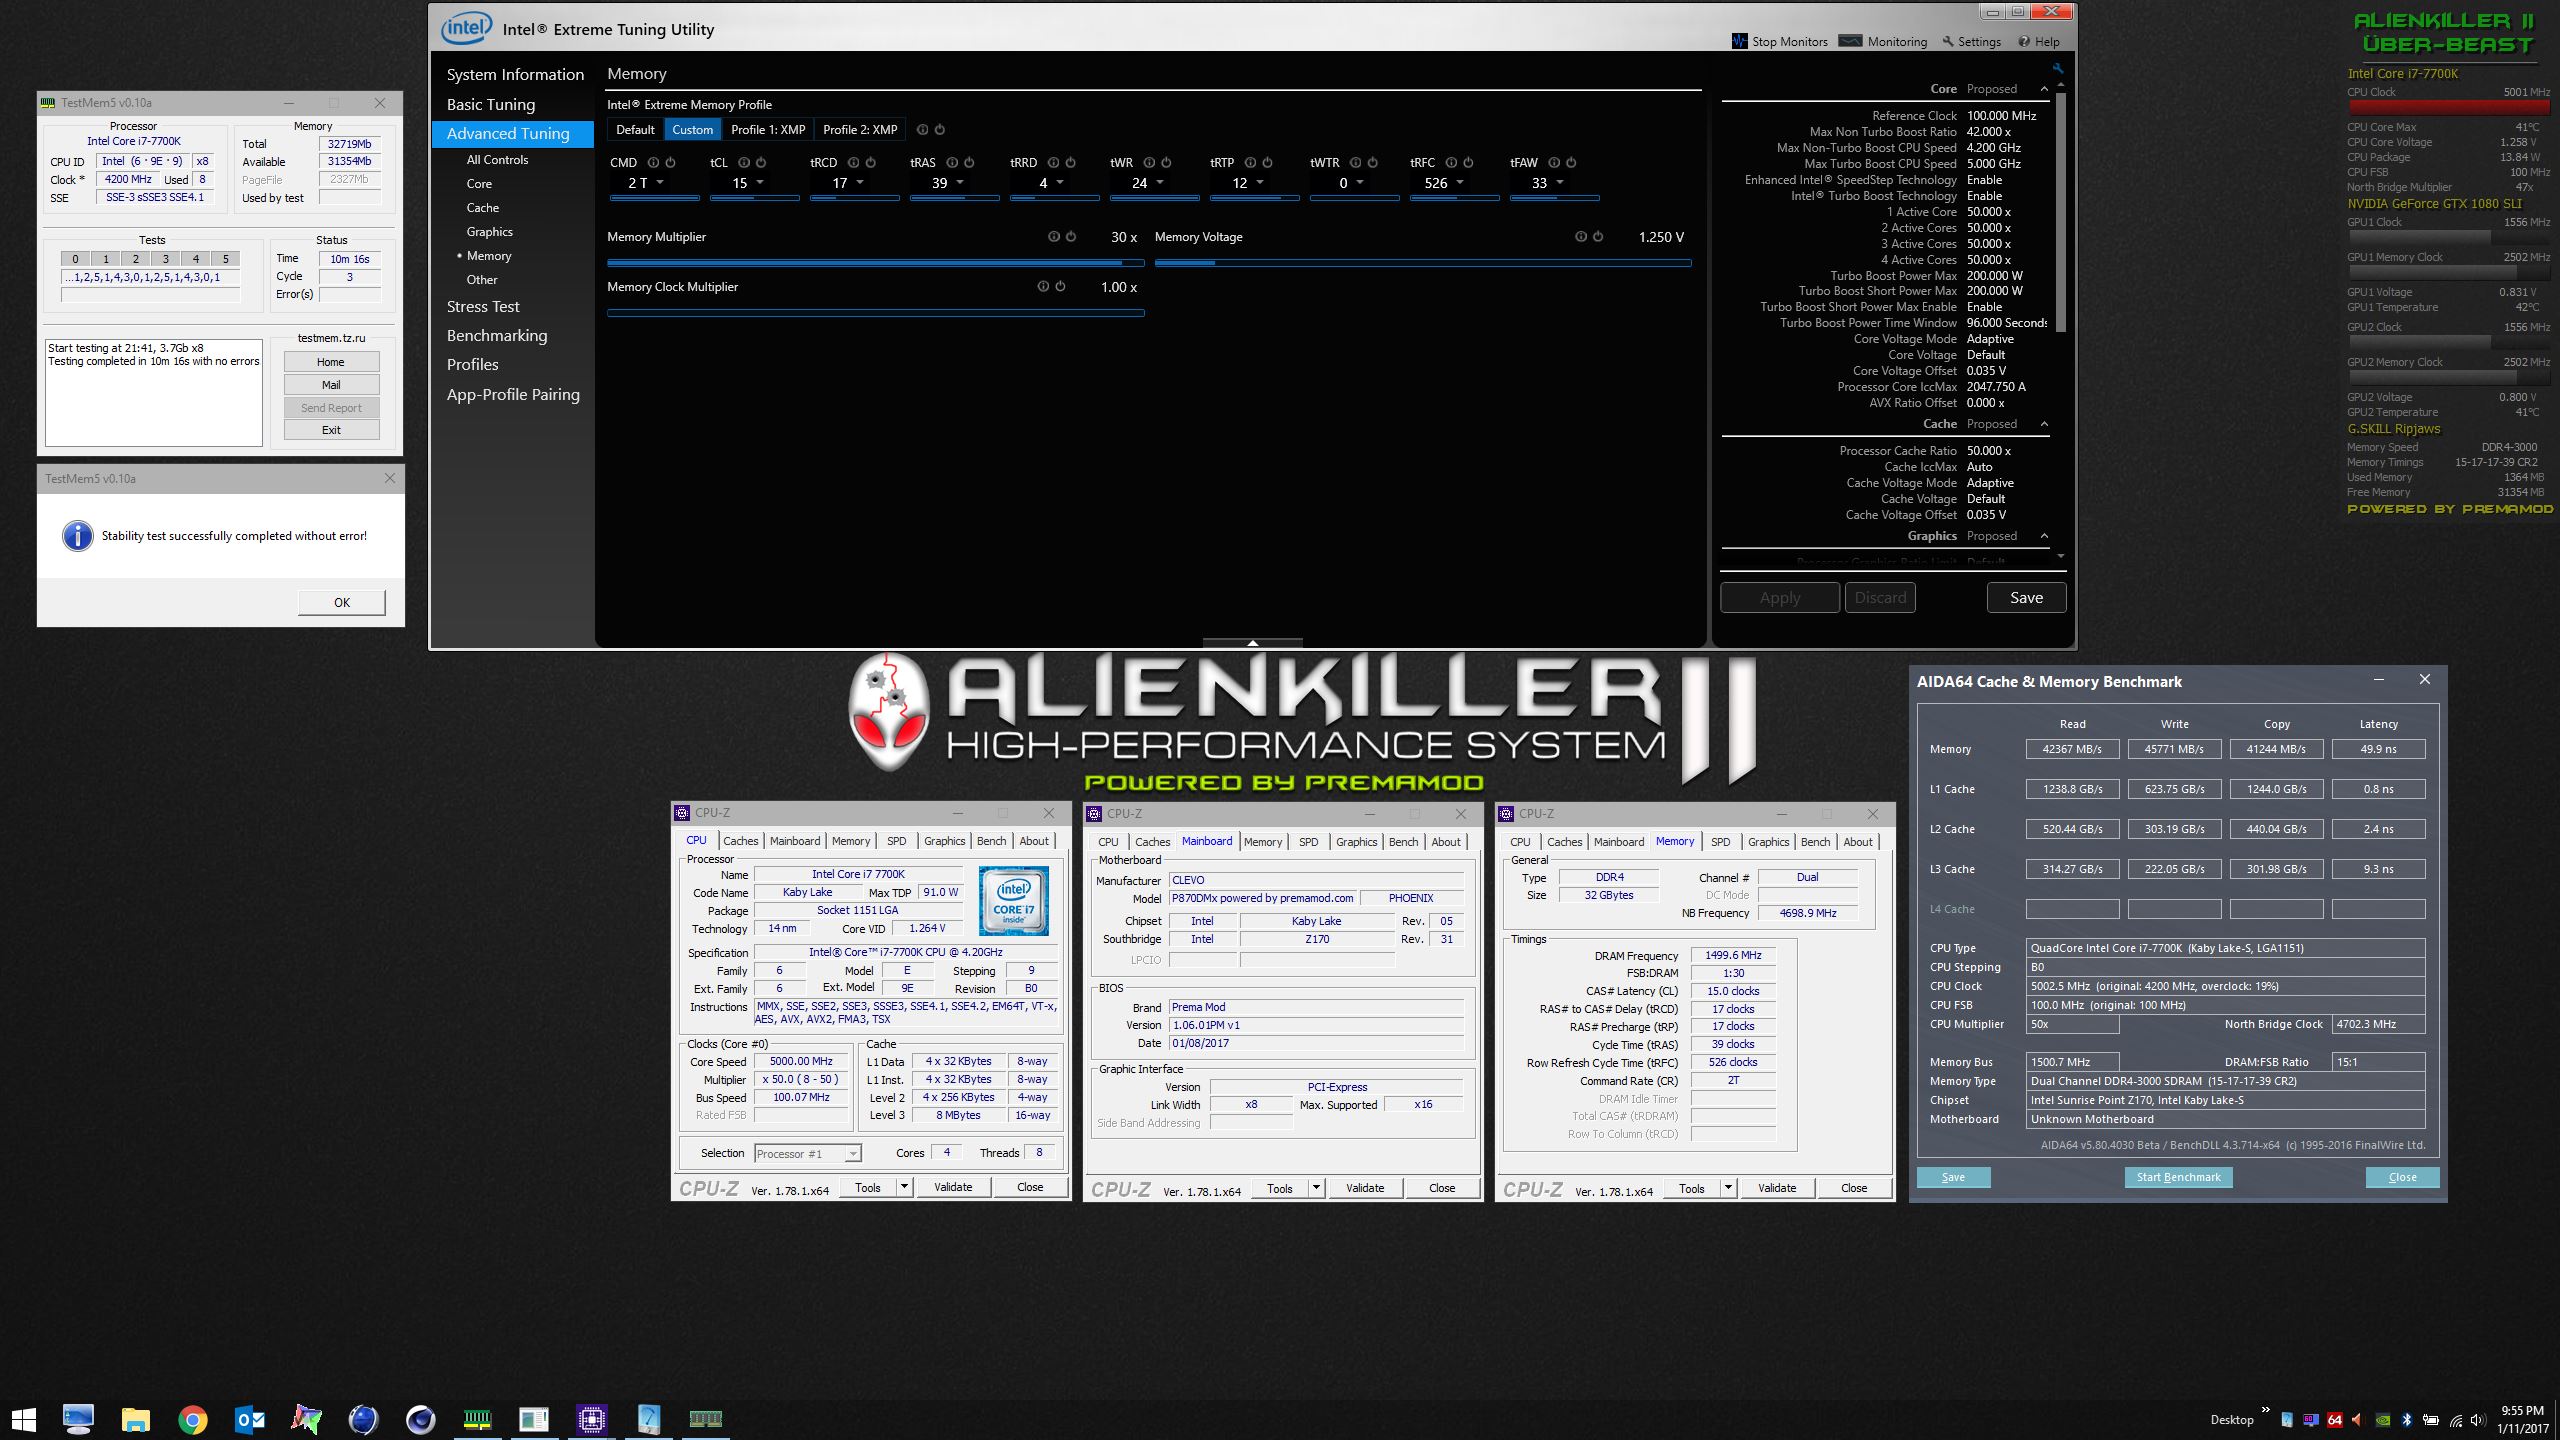Screen dimensions: 2560x1440
Task: Switch to the SPD tab in the CPU-Z Memory window
Action: (x=1720, y=842)
